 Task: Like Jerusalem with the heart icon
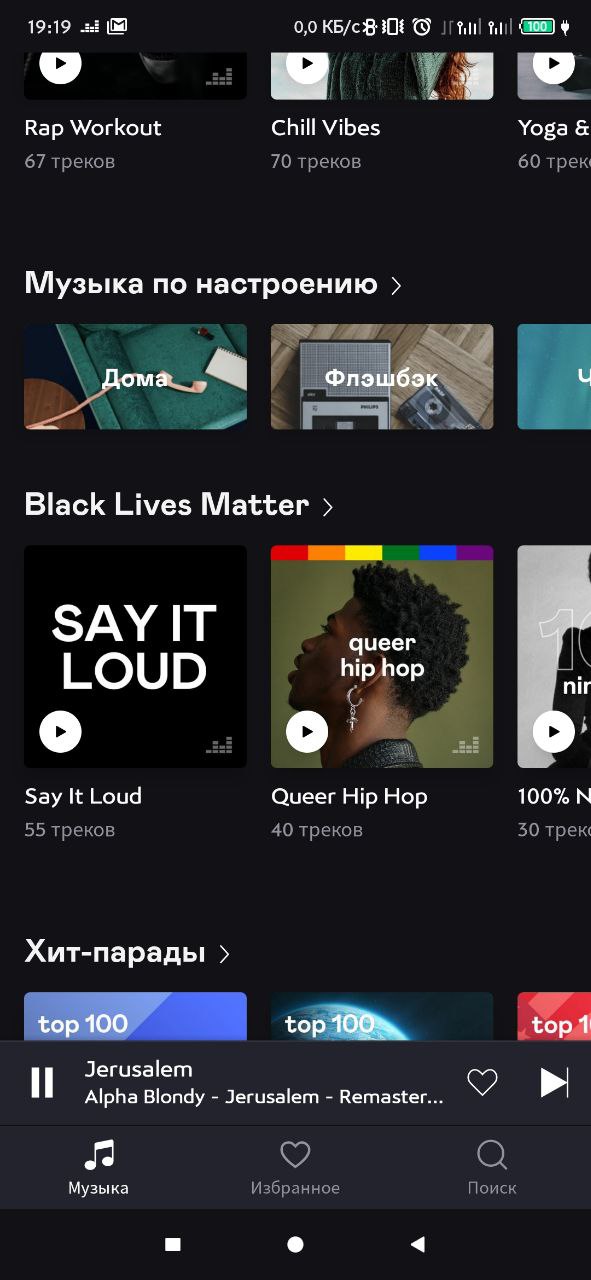482,1082
